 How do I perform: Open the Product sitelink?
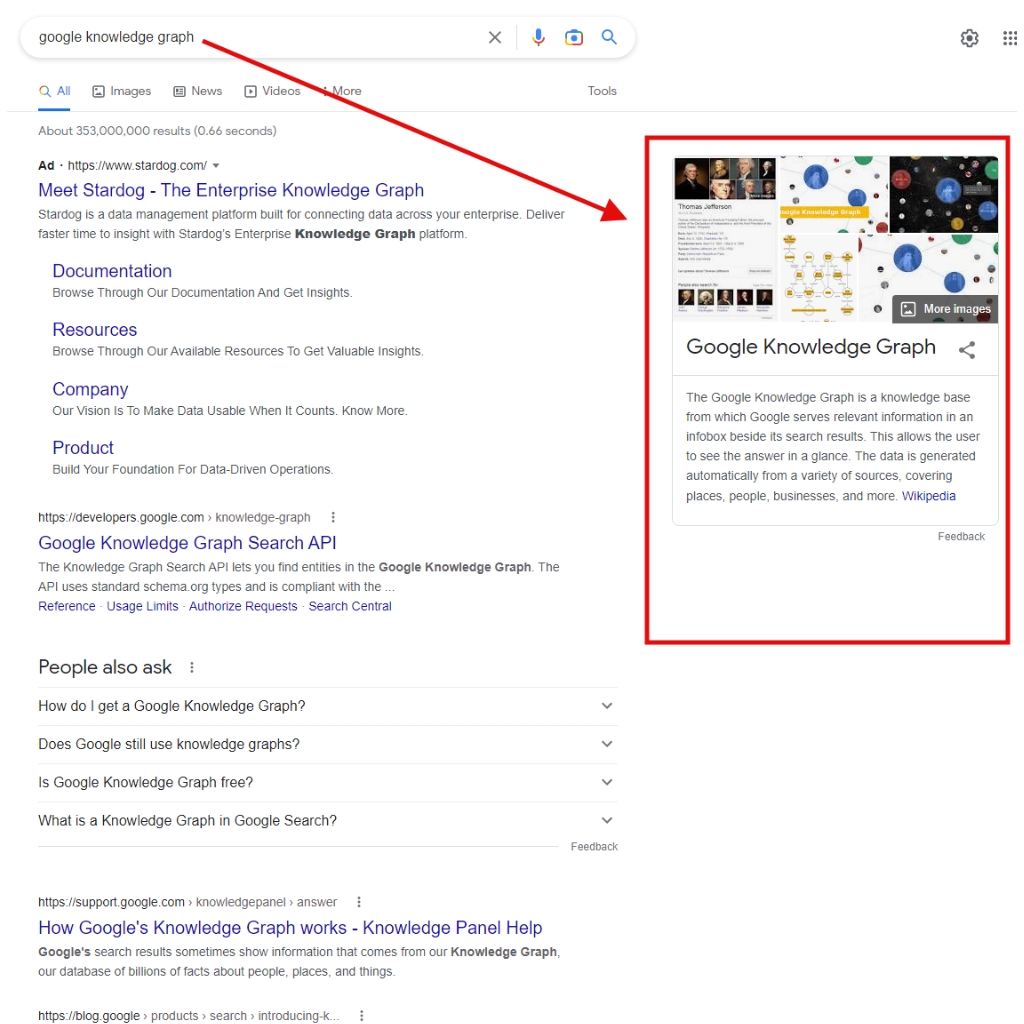[x=83, y=448]
